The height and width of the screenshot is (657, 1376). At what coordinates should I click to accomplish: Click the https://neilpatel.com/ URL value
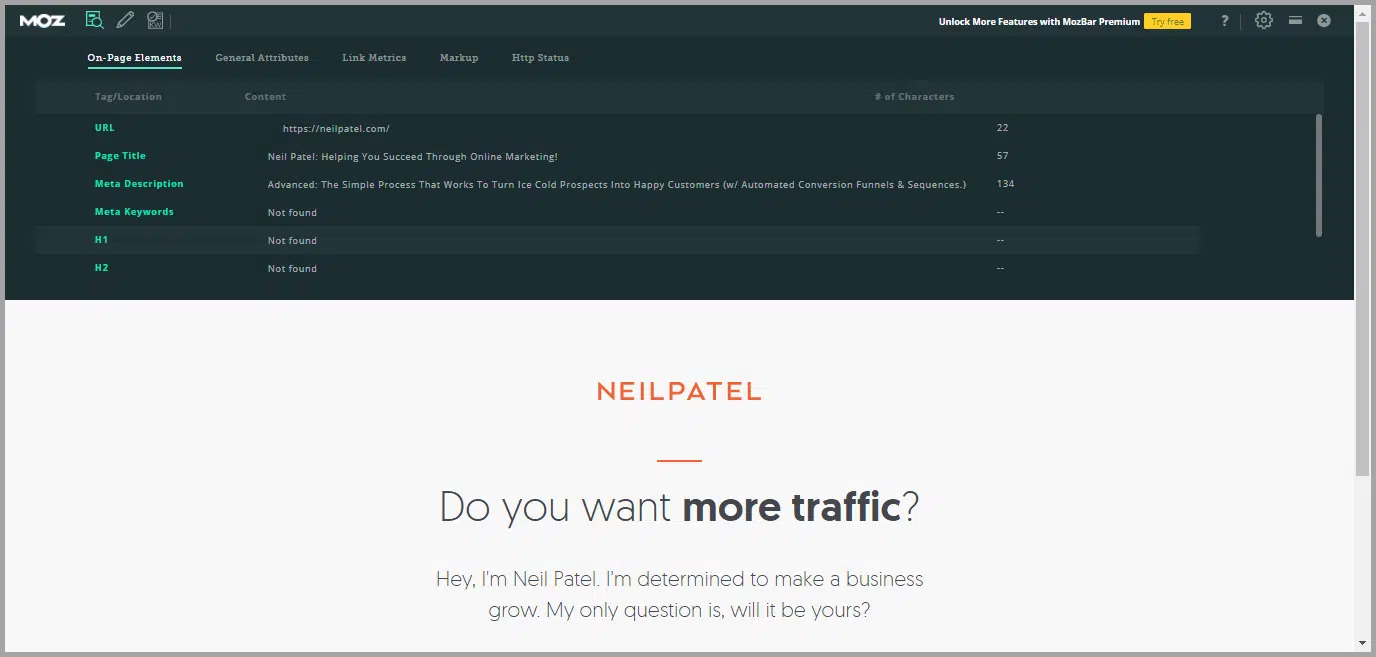point(336,129)
